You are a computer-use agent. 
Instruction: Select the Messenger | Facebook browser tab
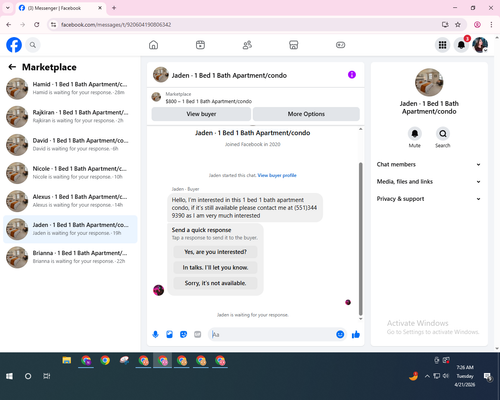point(61,8)
